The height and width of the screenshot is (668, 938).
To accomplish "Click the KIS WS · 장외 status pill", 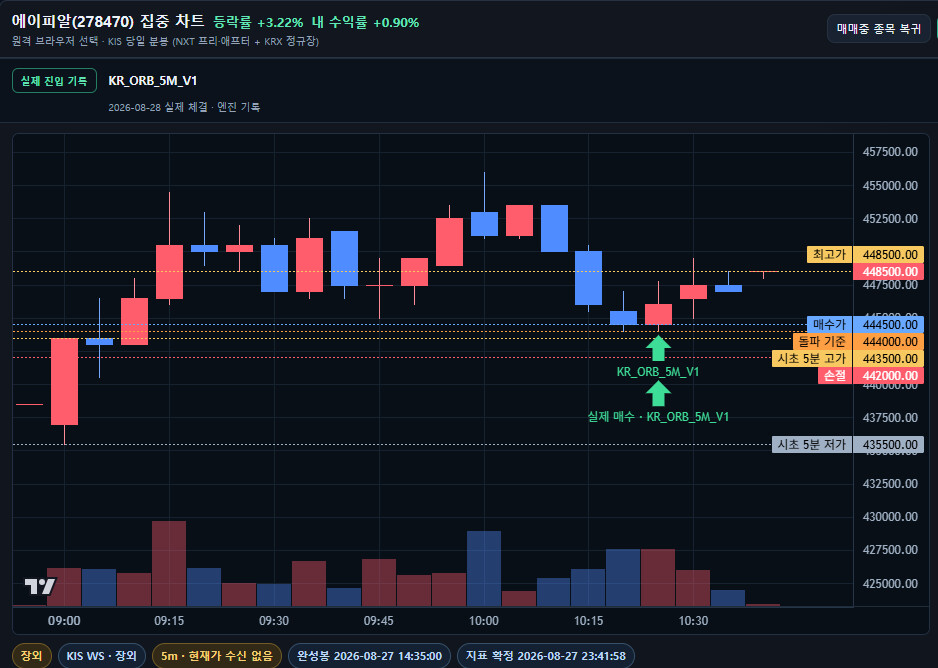I will click(x=102, y=656).
